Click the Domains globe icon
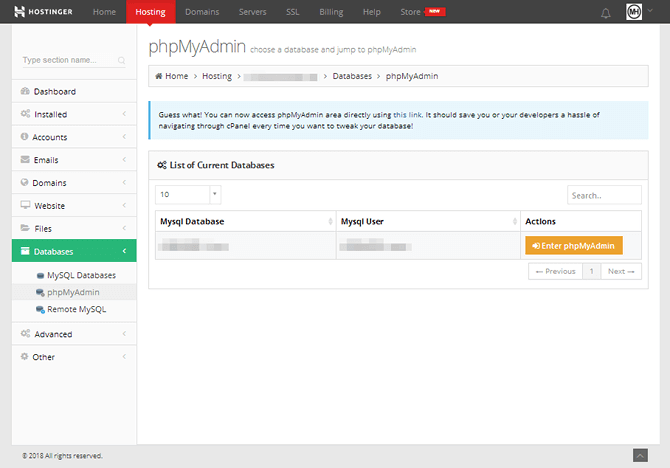 pyautogui.click(x=24, y=182)
